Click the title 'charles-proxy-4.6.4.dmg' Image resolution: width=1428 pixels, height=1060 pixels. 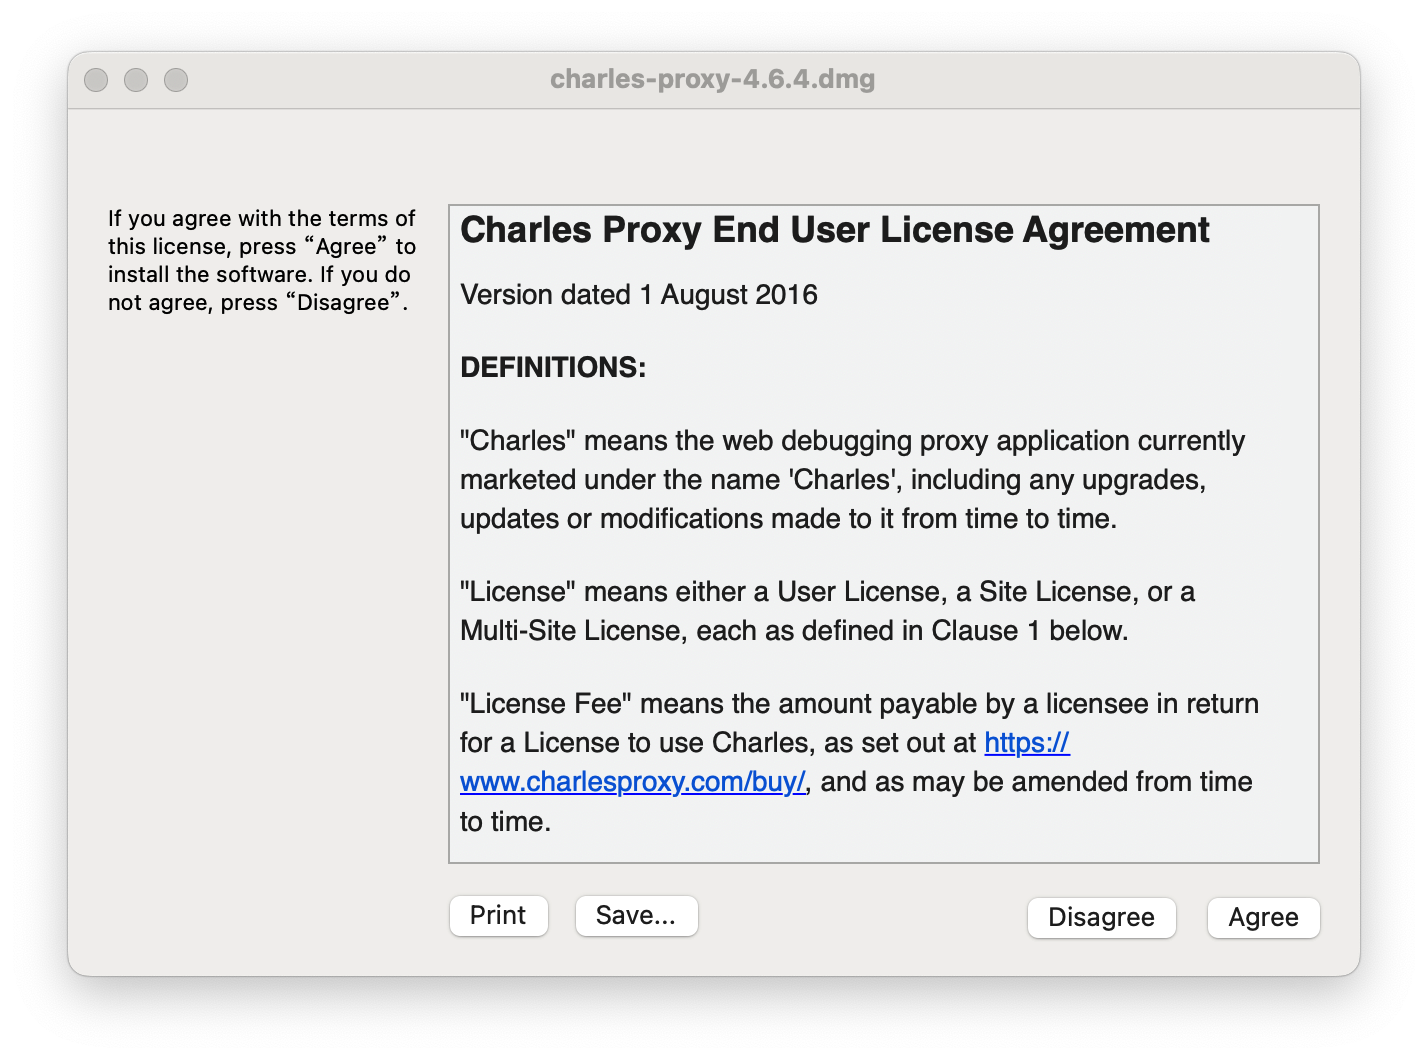[x=713, y=79]
